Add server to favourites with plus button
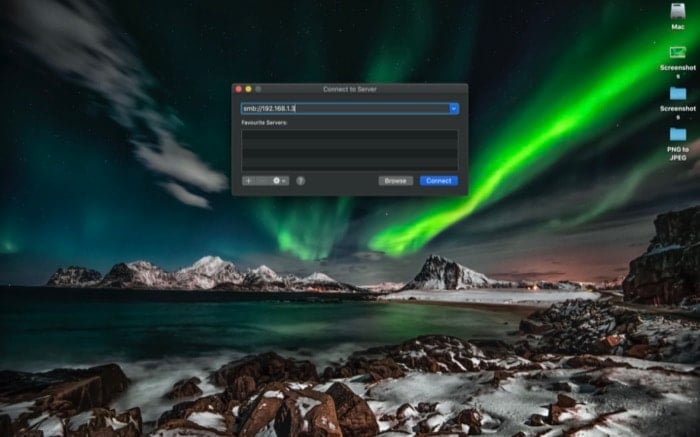This screenshot has height=437, width=700. [249, 181]
